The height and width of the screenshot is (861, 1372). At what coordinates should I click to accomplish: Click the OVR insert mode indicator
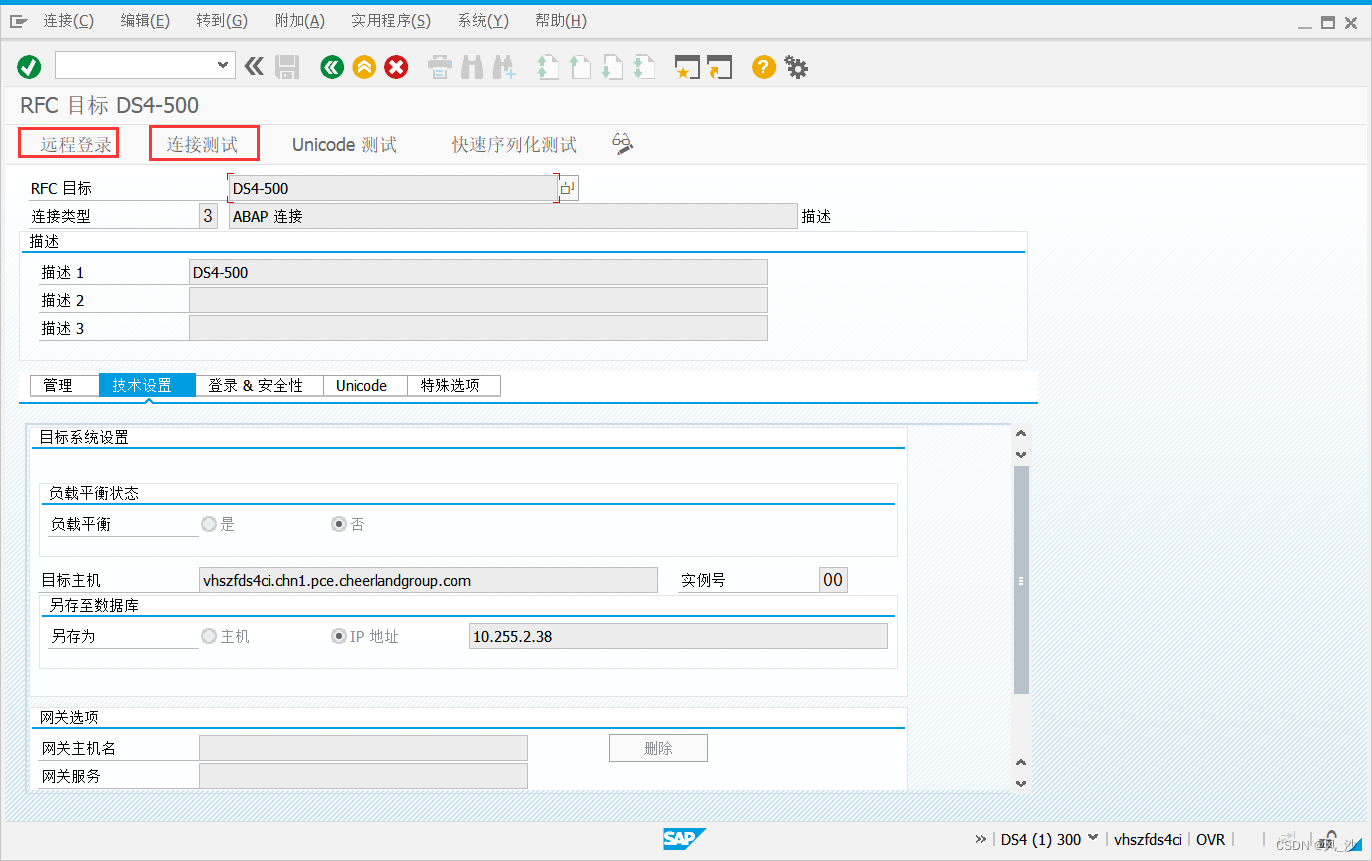(x=1210, y=839)
